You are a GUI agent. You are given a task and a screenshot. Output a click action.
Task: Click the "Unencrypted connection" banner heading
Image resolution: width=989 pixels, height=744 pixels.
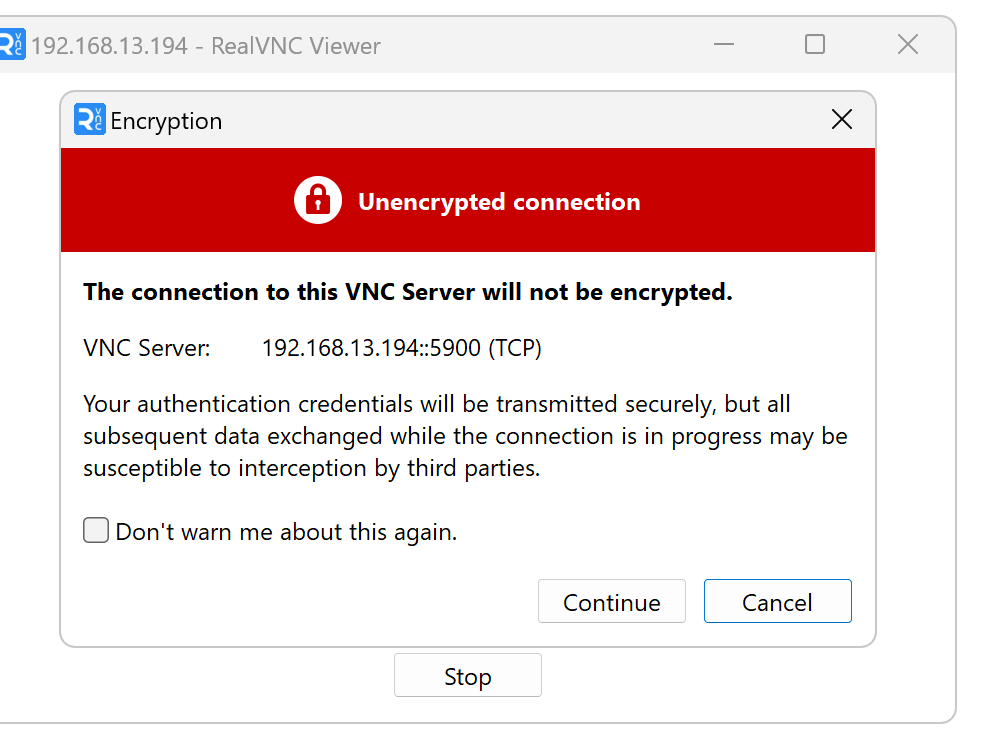[499, 202]
